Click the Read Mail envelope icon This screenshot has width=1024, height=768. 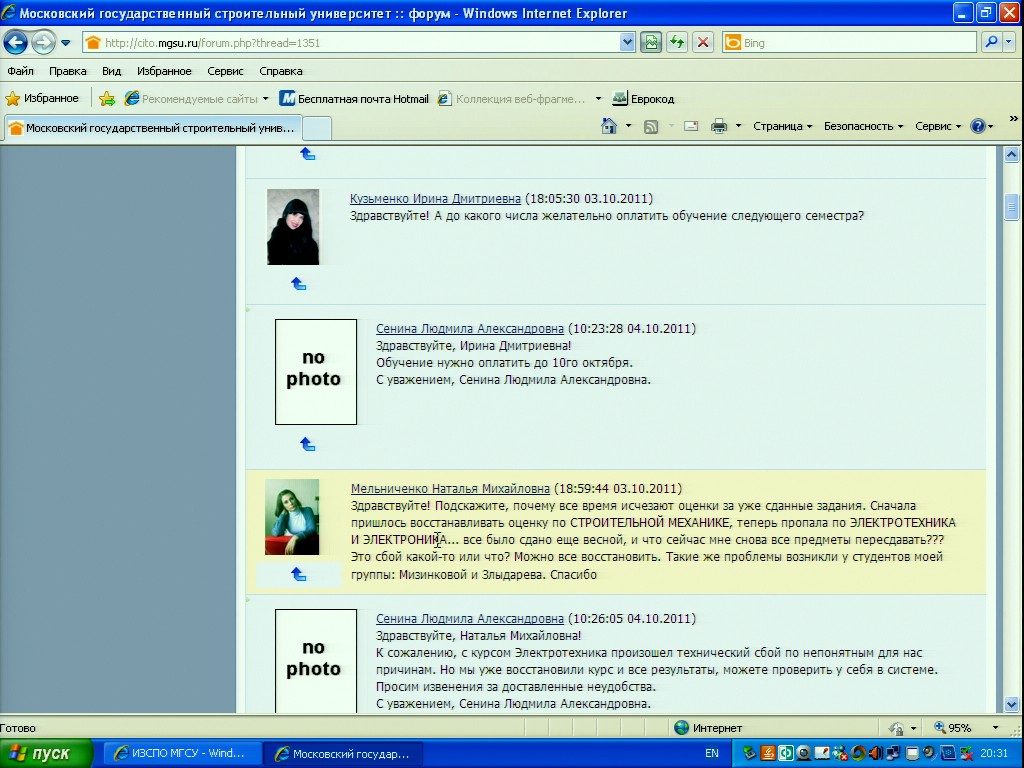click(x=691, y=126)
